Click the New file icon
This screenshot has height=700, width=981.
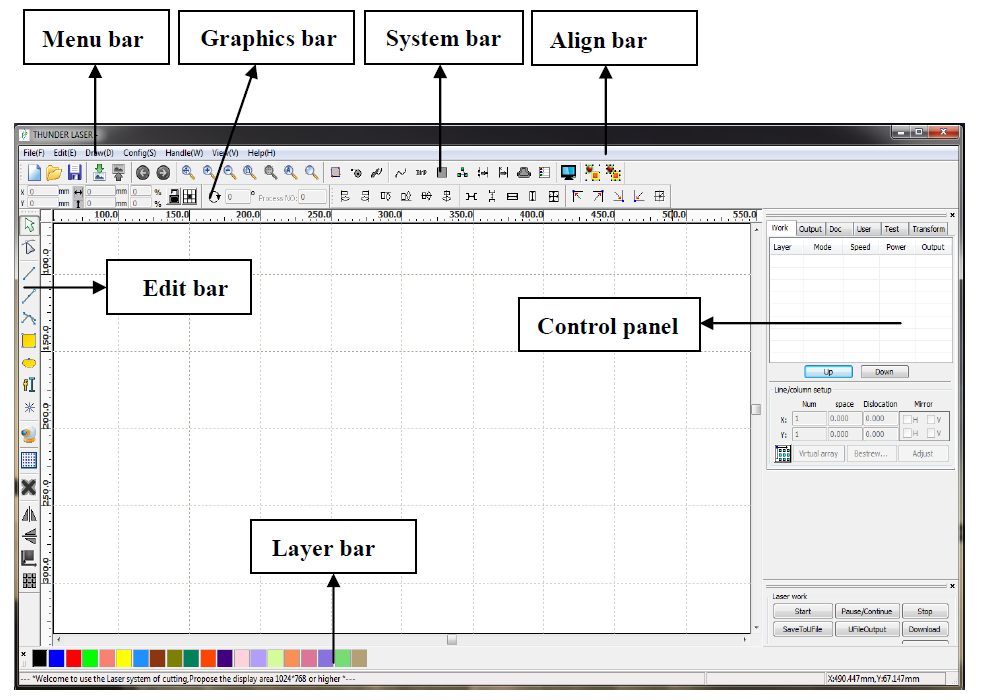tap(34, 173)
